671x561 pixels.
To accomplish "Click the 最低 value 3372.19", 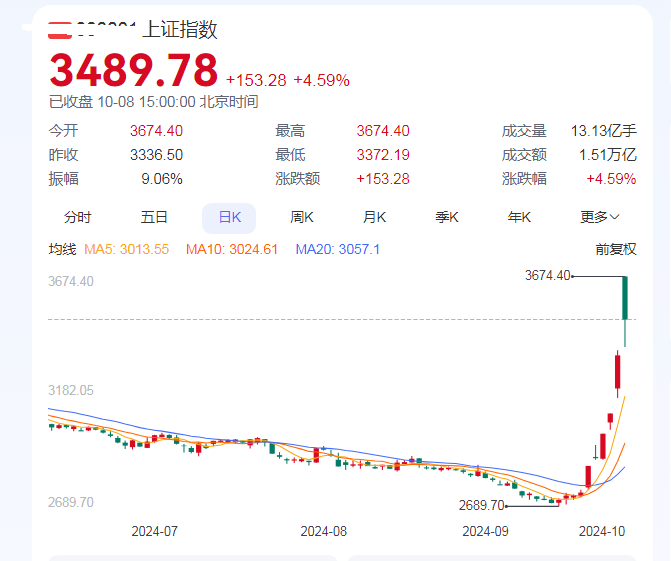I will pyautogui.click(x=383, y=155).
